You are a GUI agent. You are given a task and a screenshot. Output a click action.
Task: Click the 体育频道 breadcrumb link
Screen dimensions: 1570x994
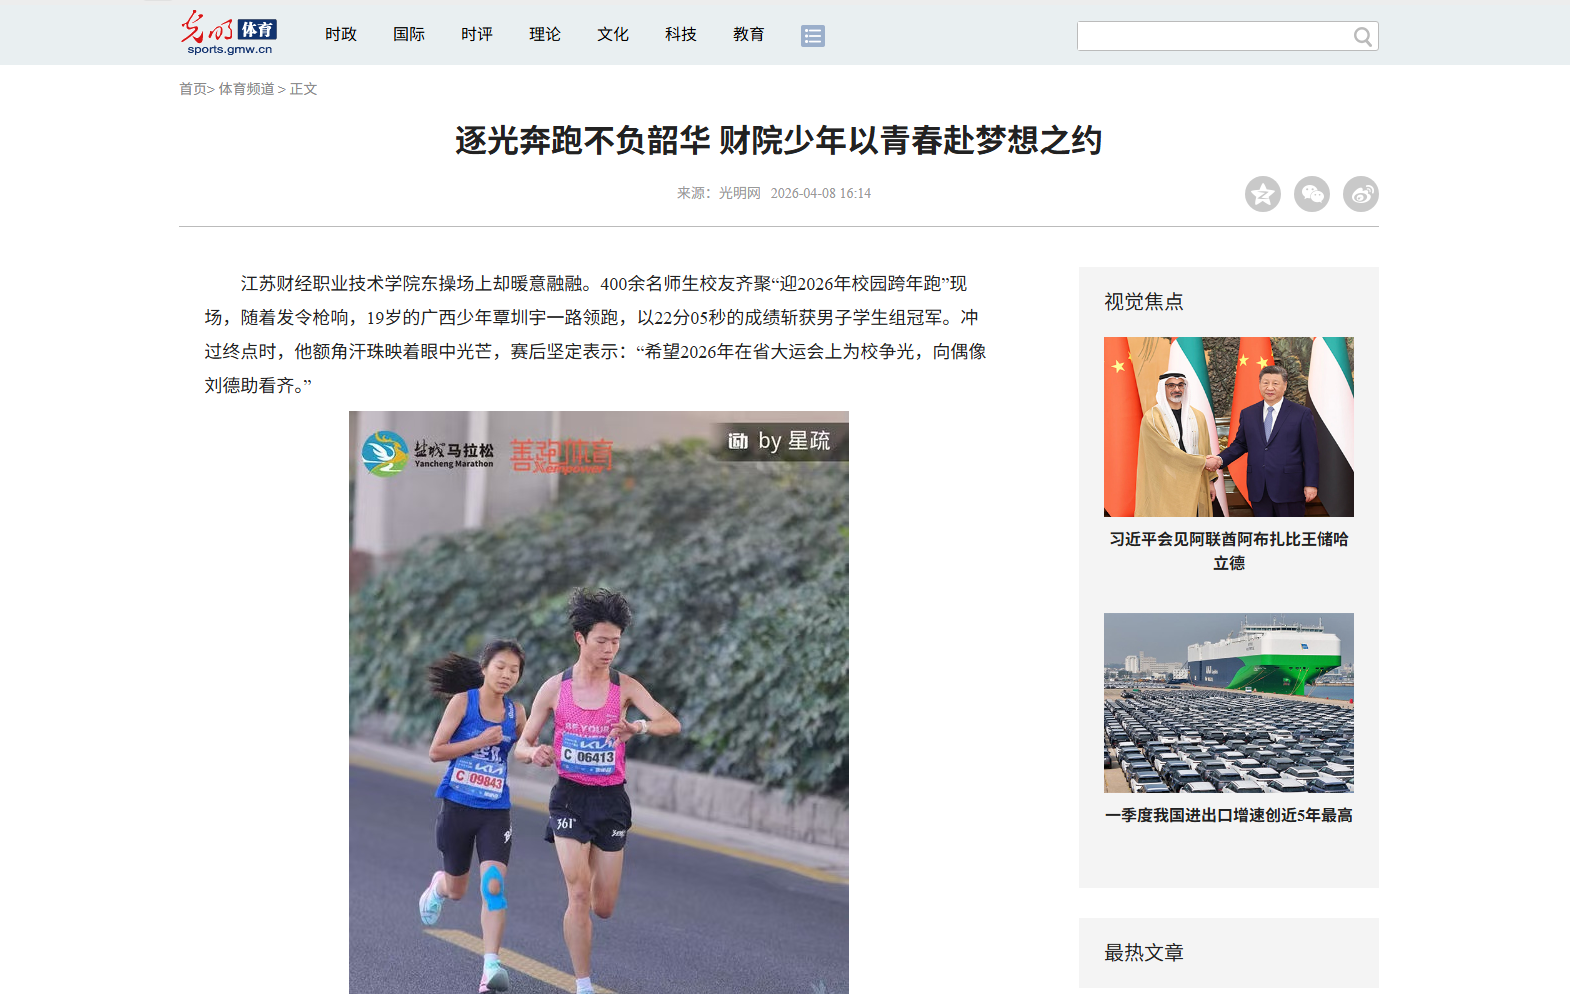point(246,89)
